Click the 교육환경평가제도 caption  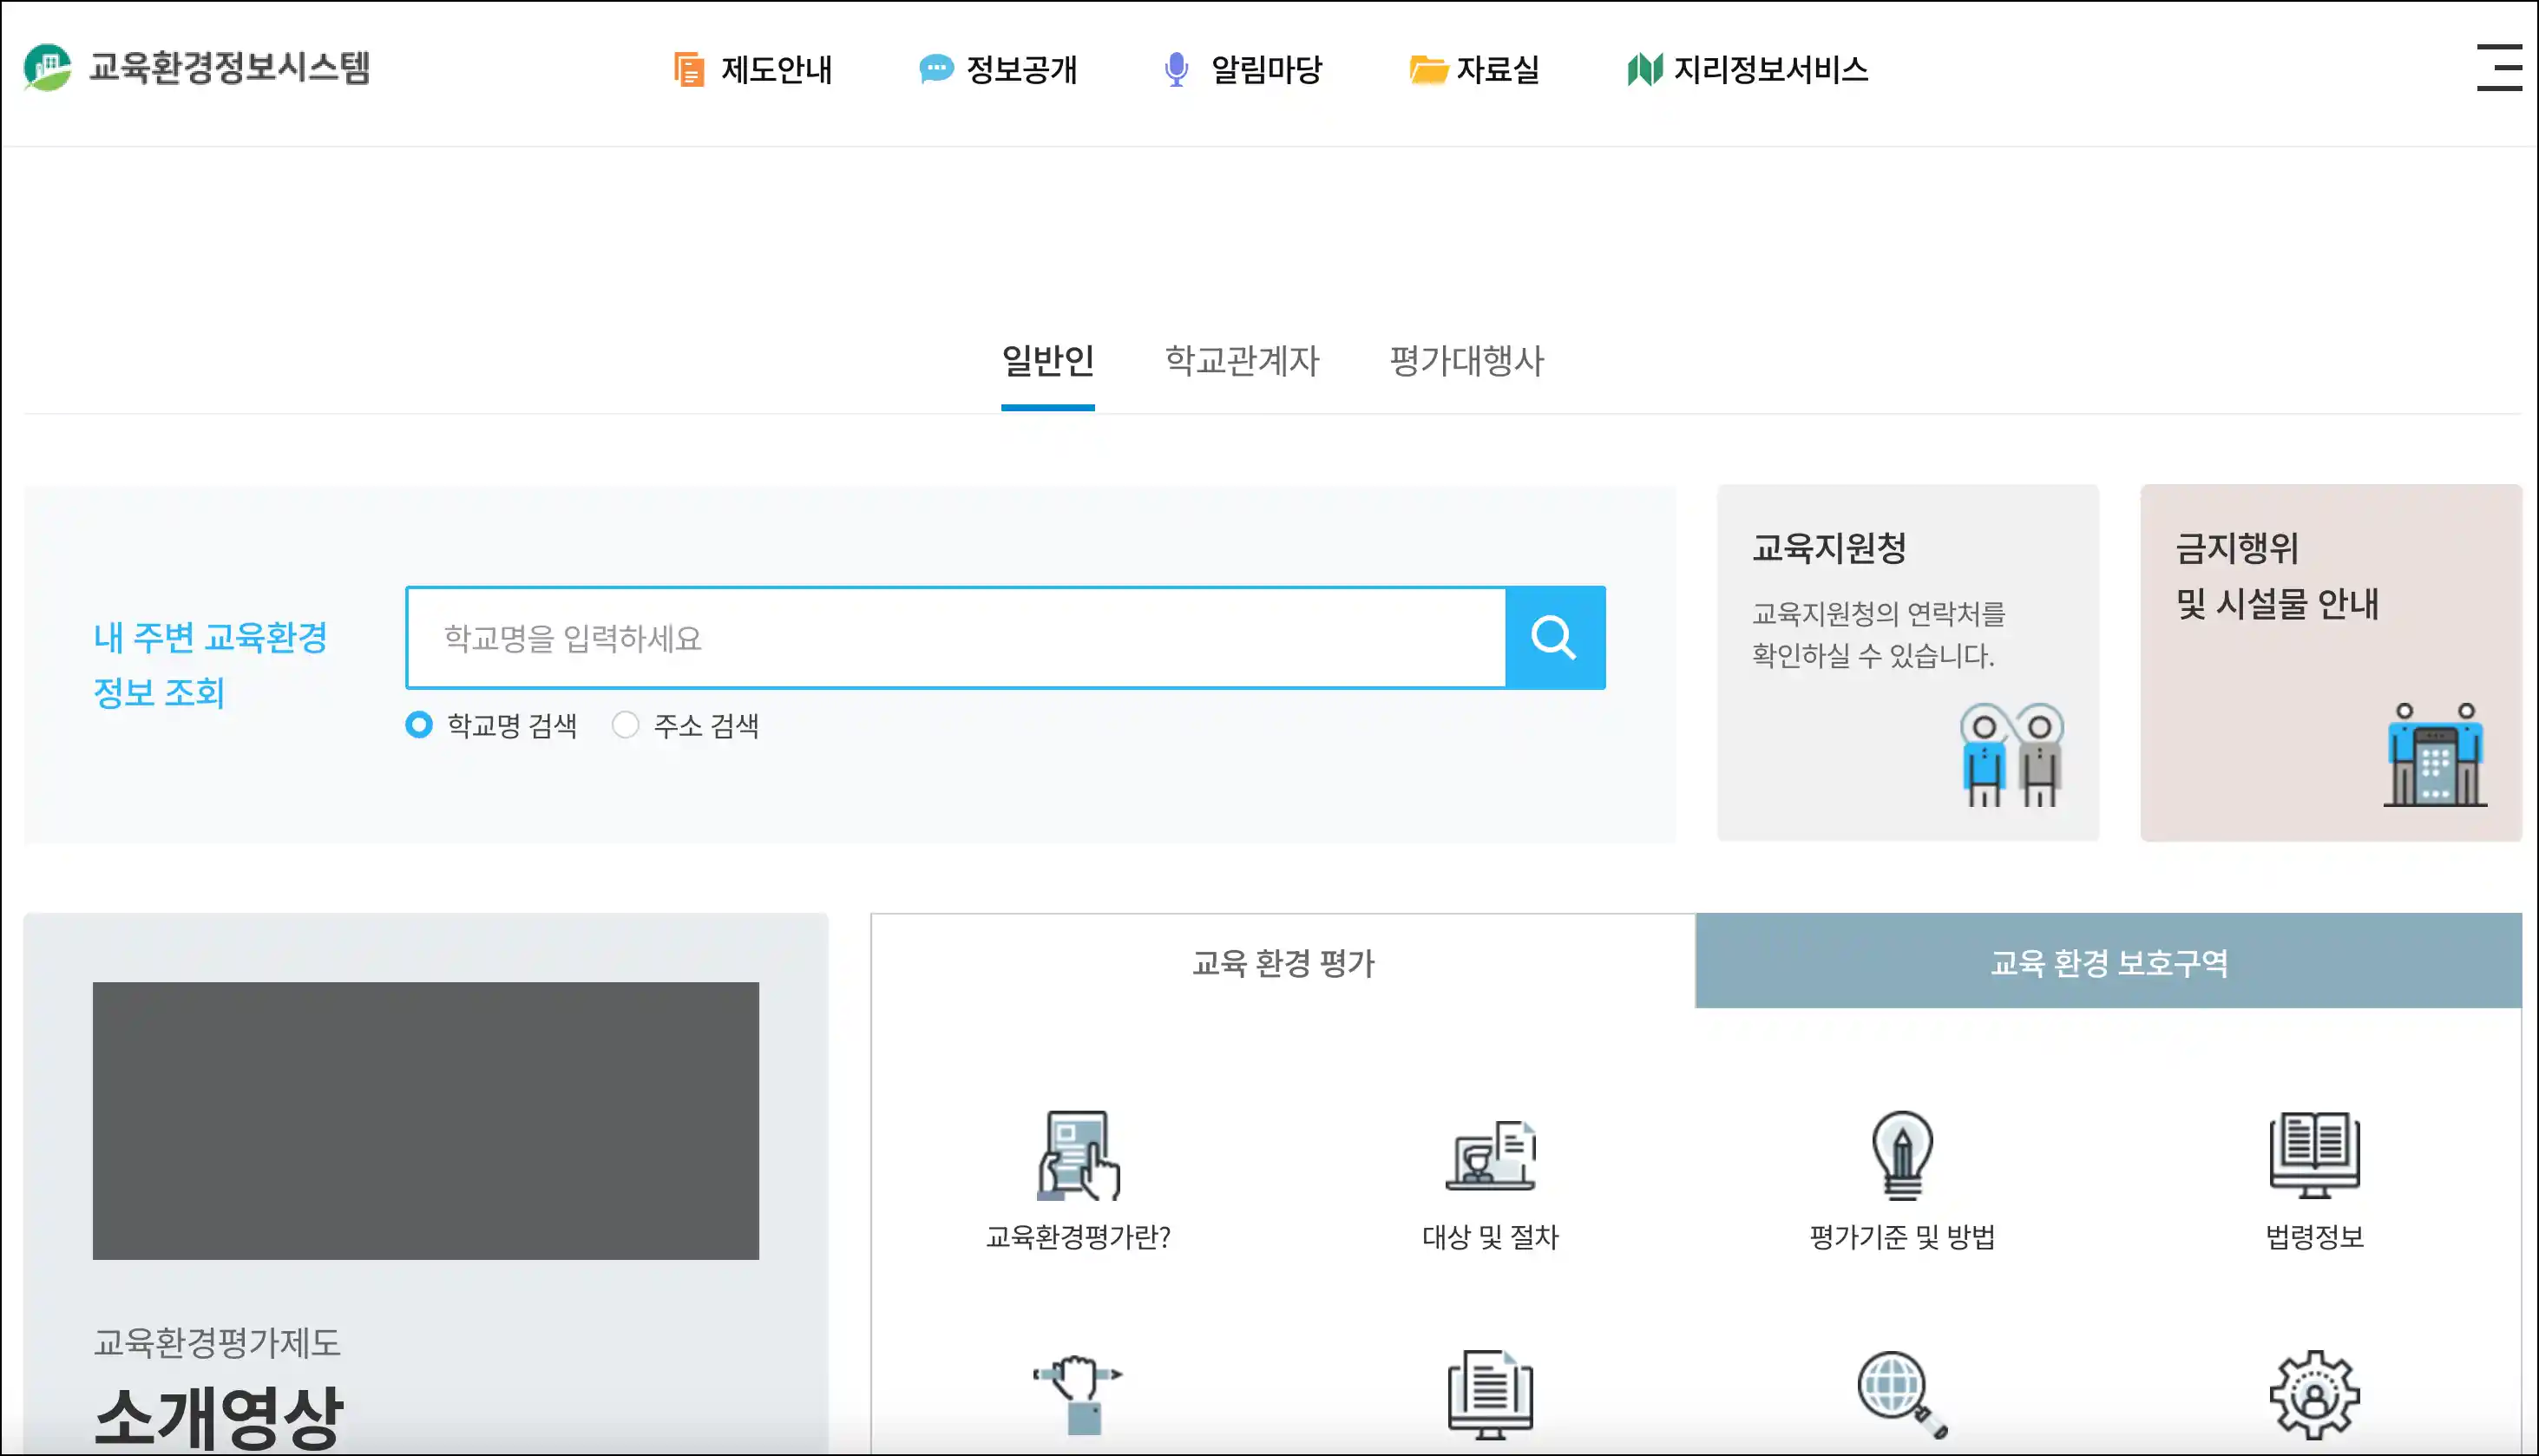click(x=217, y=1342)
